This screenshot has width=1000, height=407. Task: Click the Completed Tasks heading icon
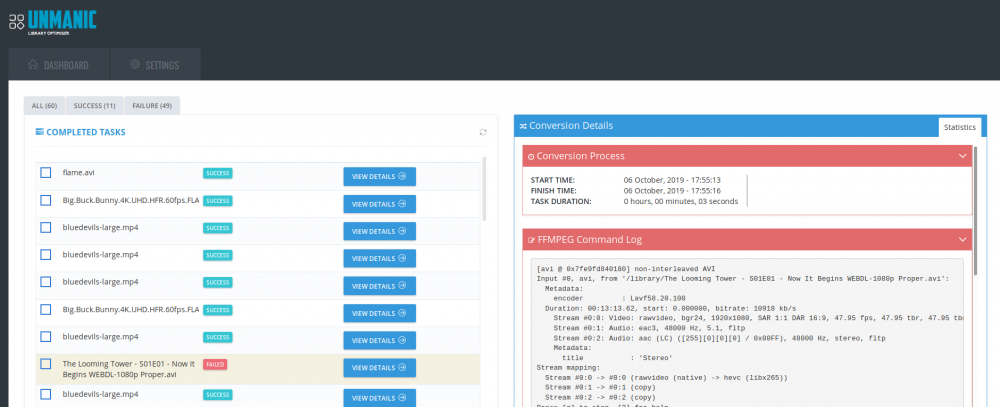[x=40, y=132]
